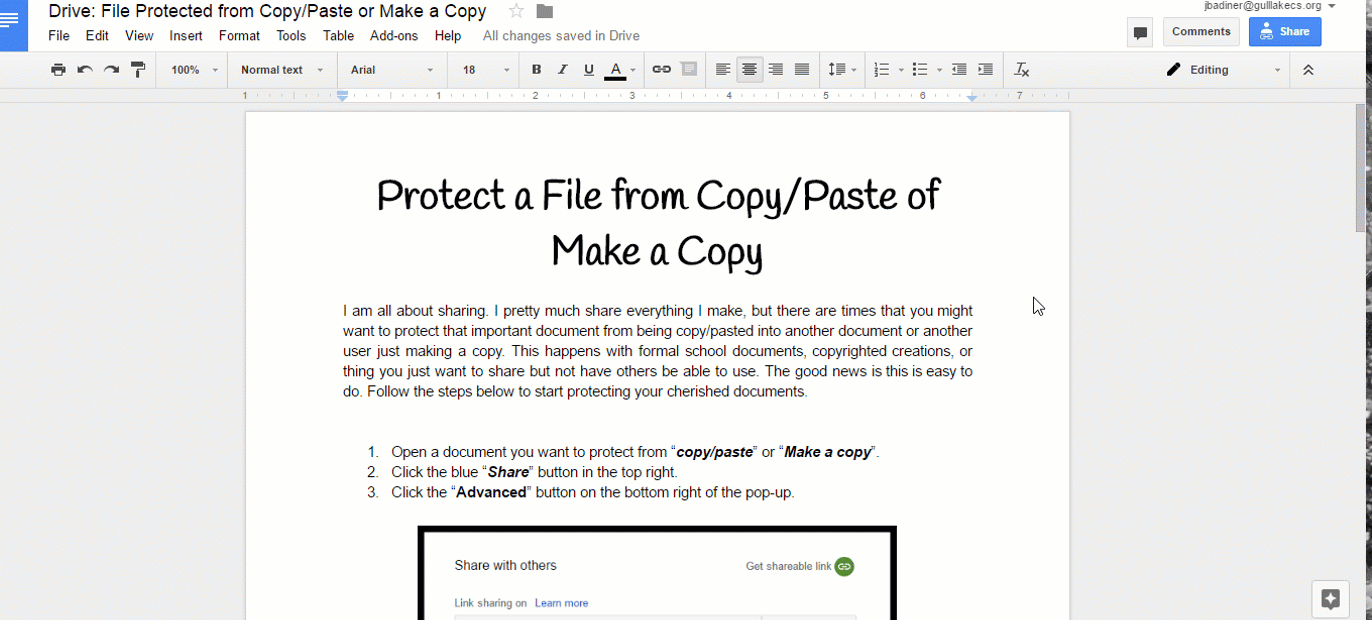Click 'All changes saved in Drive' text
This screenshot has width=1372, height=620.
(x=561, y=36)
